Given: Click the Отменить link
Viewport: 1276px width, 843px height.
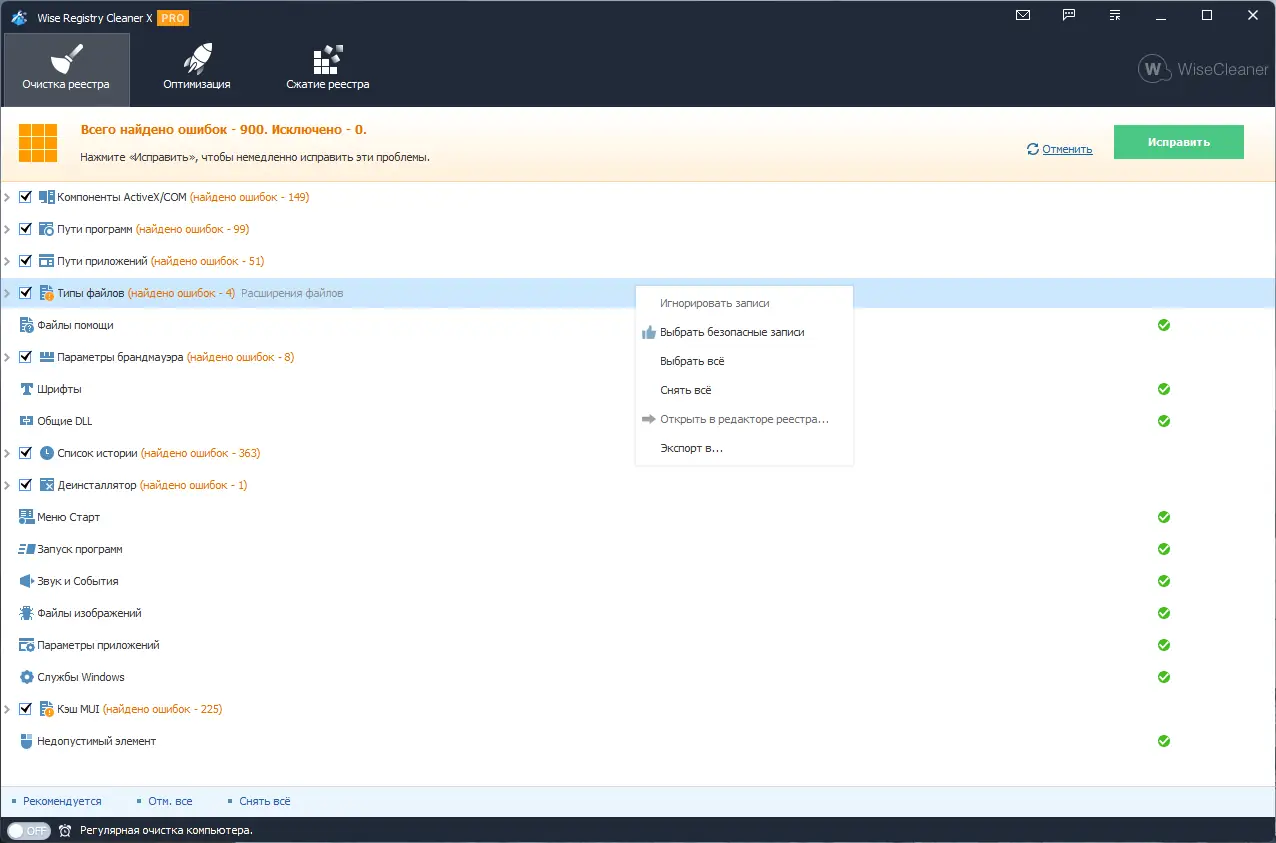Looking at the screenshot, I should pos(1067,149).
